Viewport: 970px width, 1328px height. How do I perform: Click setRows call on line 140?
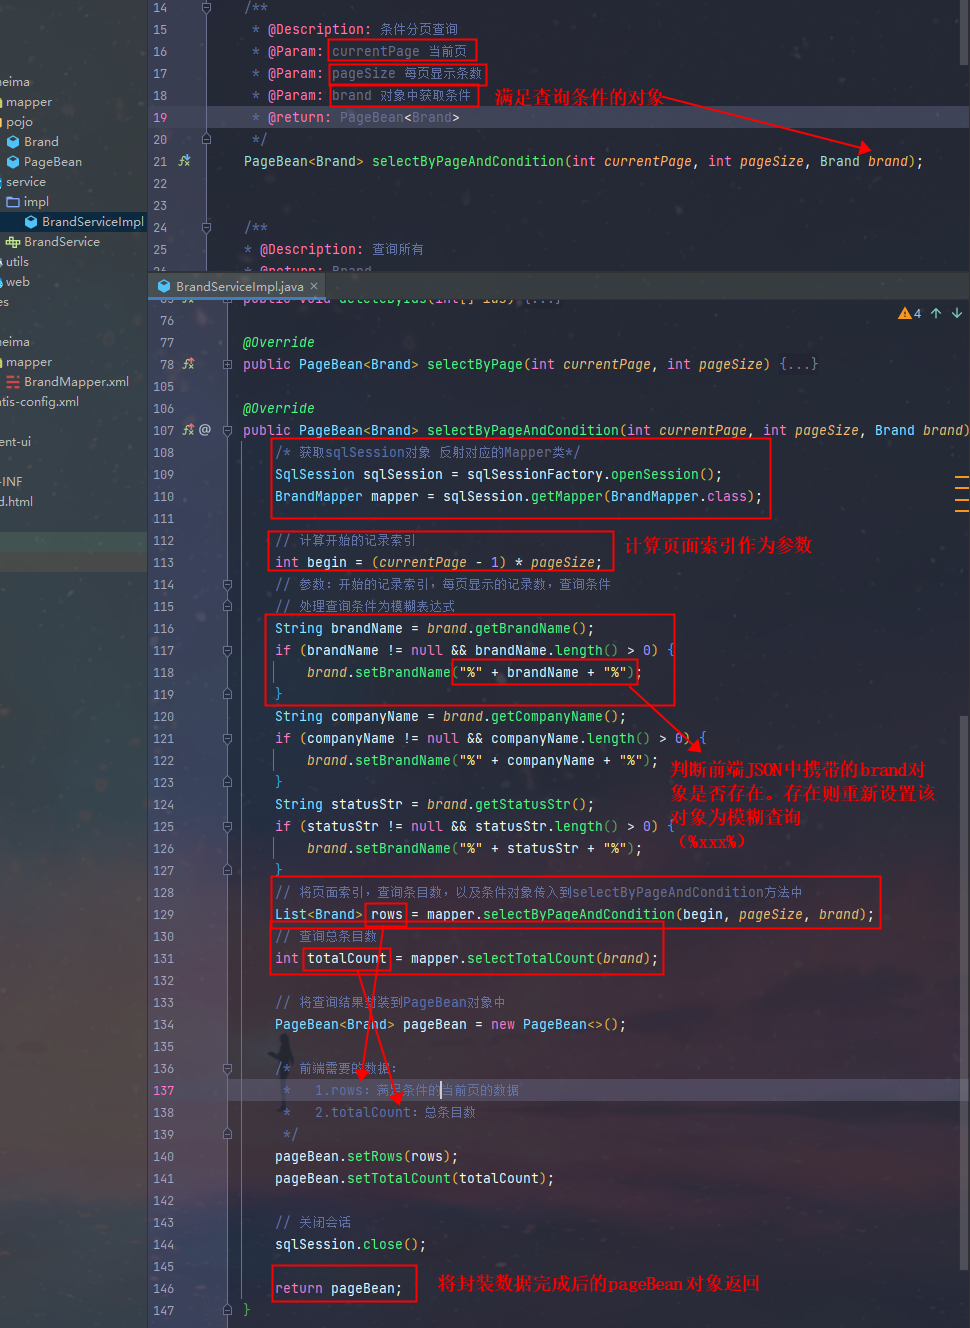375,1156
